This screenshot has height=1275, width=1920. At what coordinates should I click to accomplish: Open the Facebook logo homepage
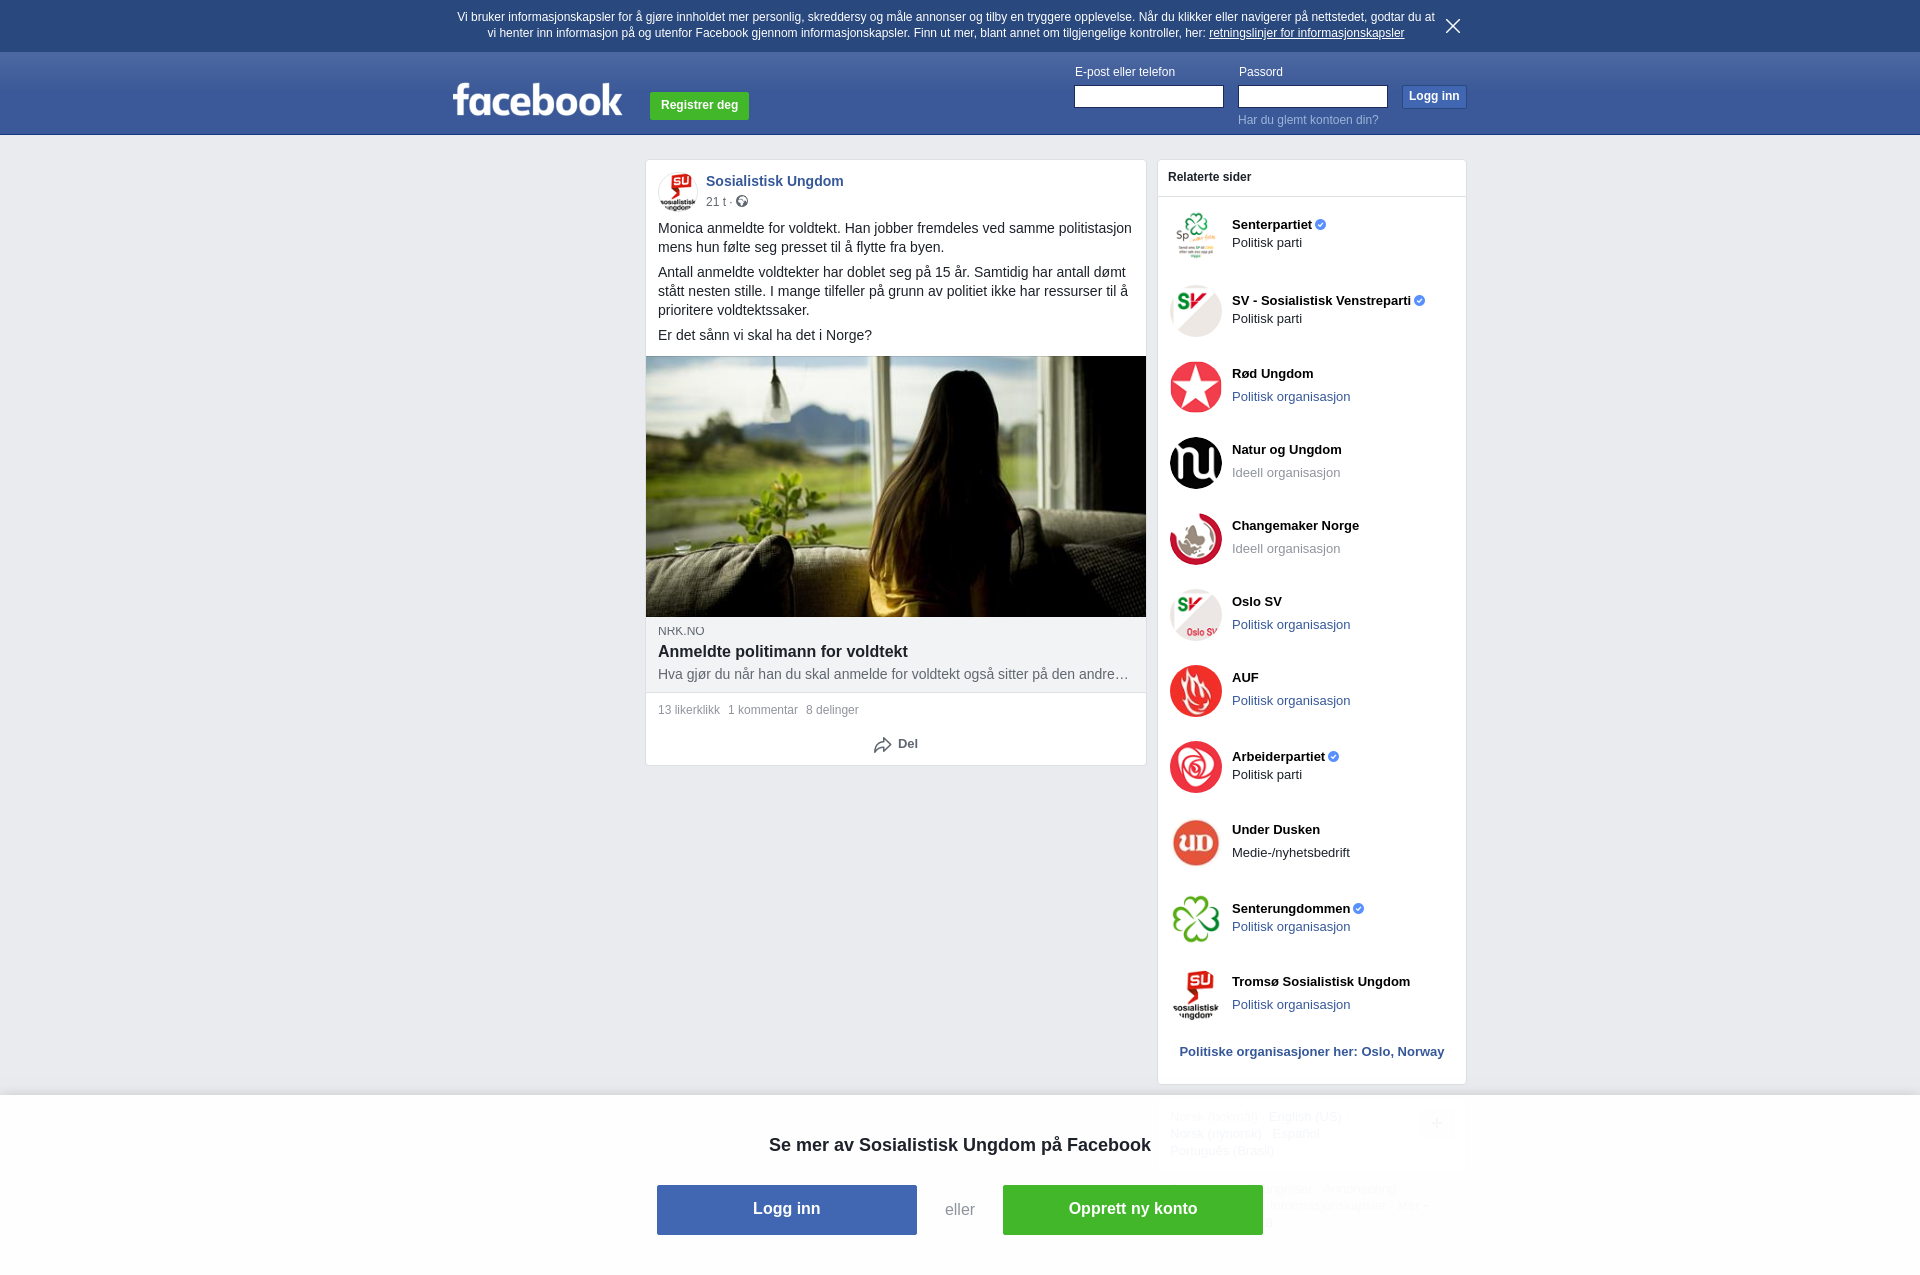click(537, 99)
